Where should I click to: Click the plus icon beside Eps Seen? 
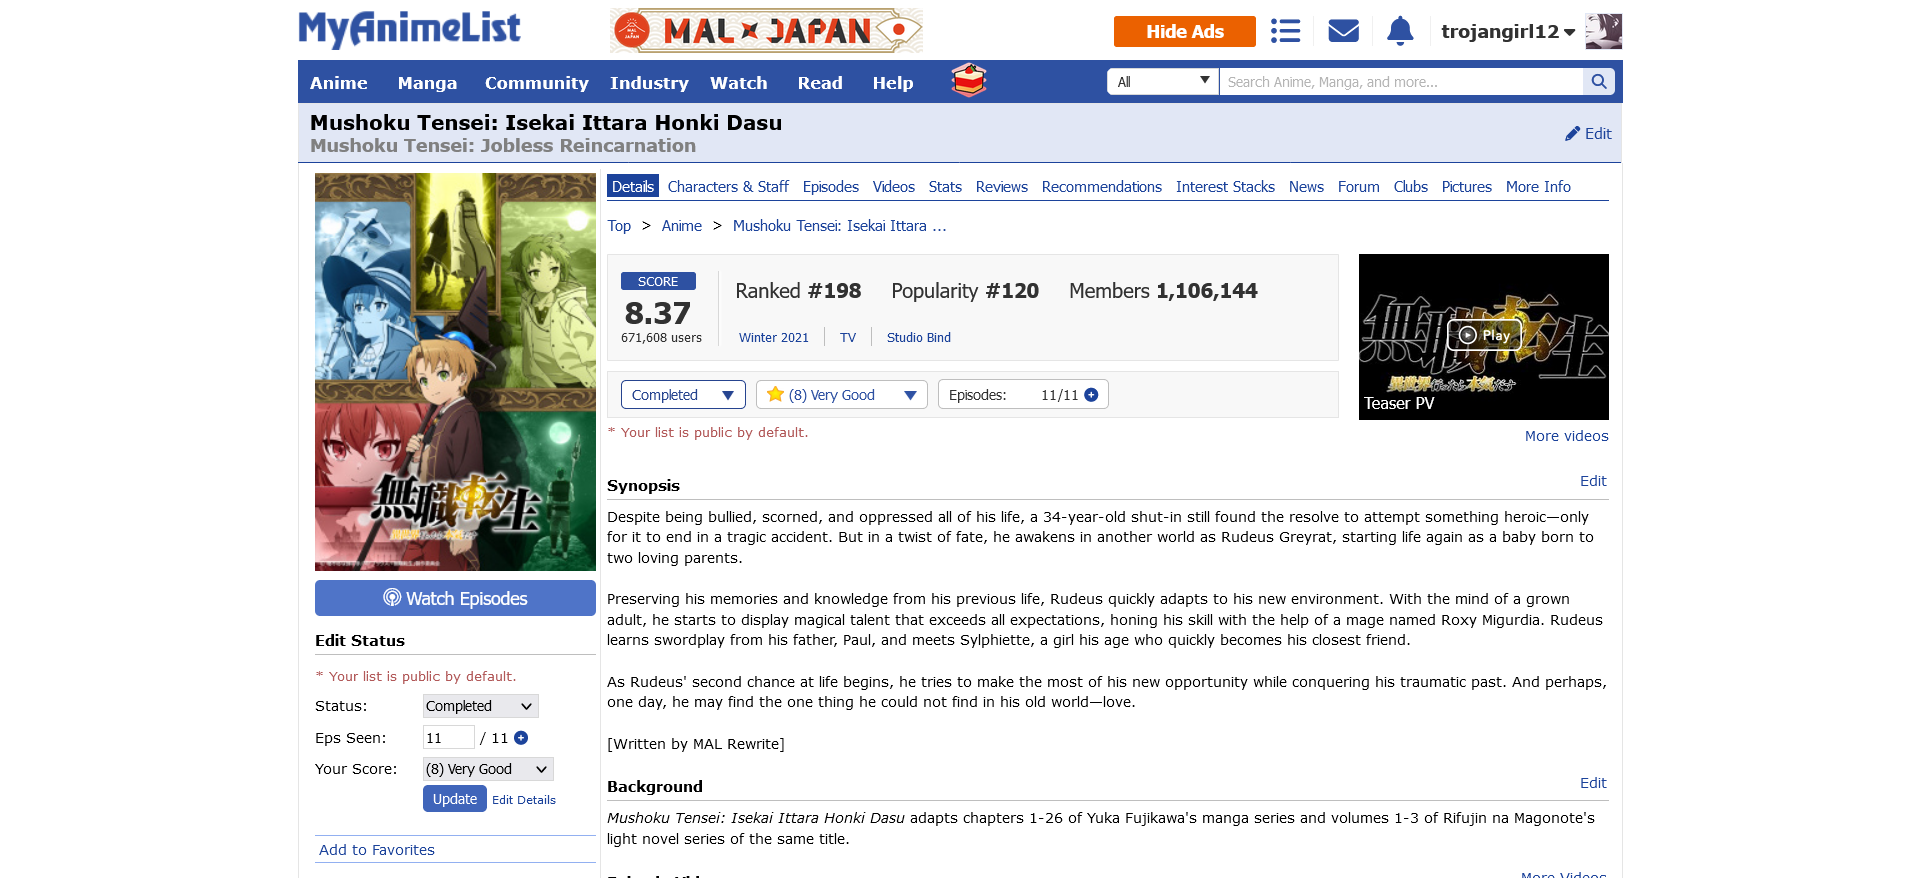click(x=521, y=738)
